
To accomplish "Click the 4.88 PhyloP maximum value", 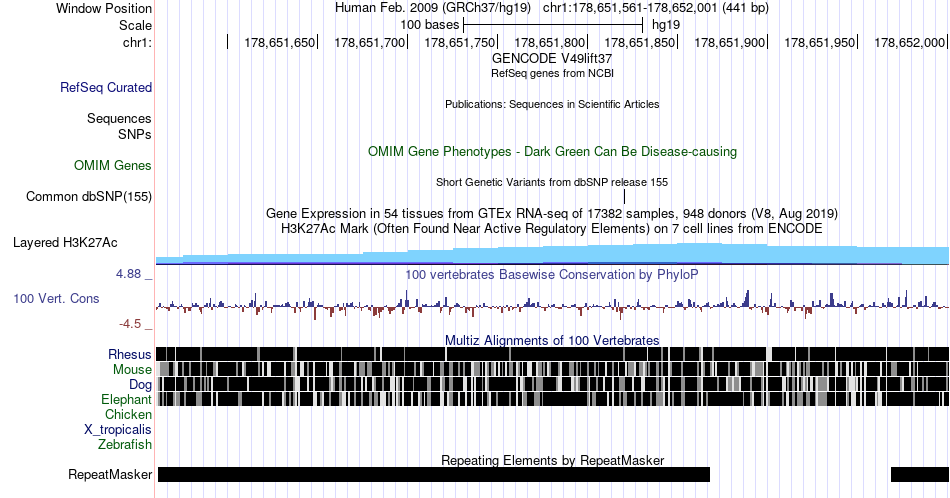I will pos(129,274).
